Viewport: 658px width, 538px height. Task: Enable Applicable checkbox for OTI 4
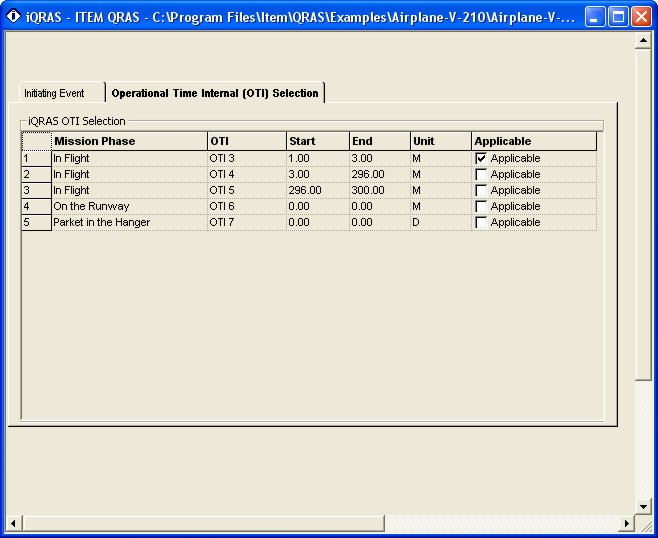(482, 174)
